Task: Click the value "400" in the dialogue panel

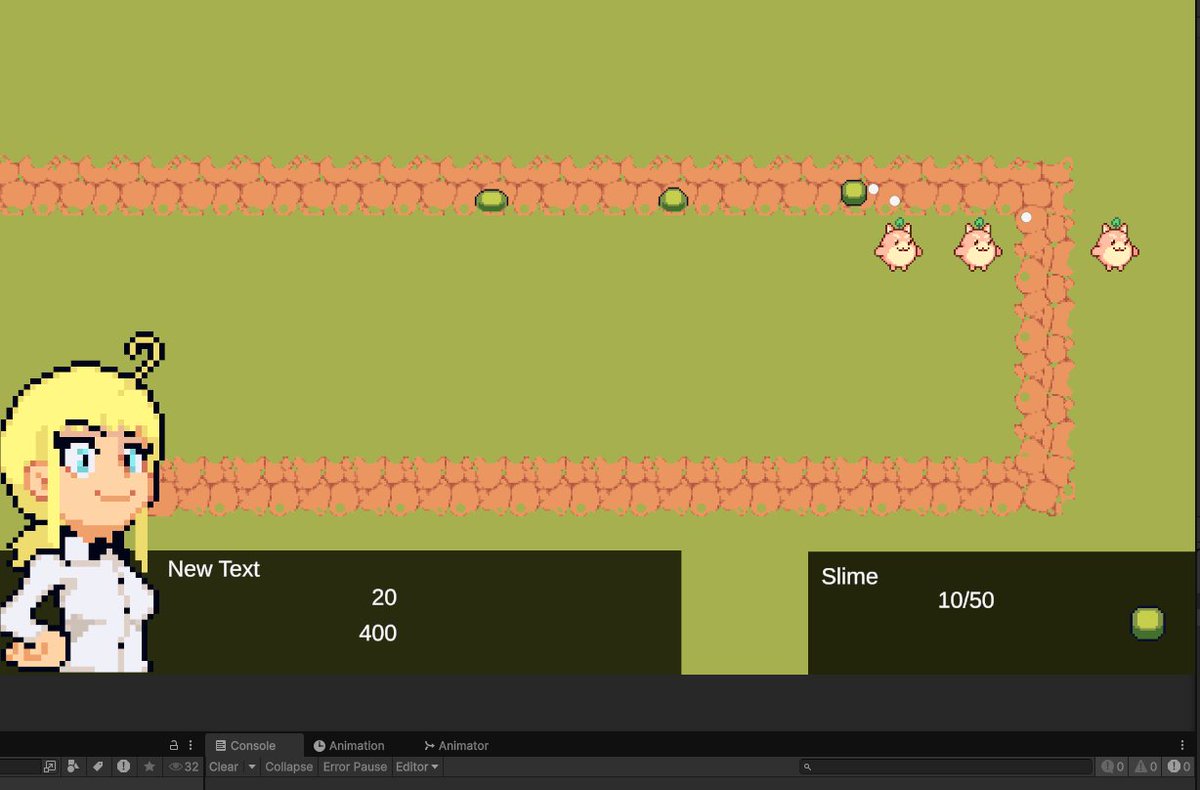Action: (x=378, y=633)
